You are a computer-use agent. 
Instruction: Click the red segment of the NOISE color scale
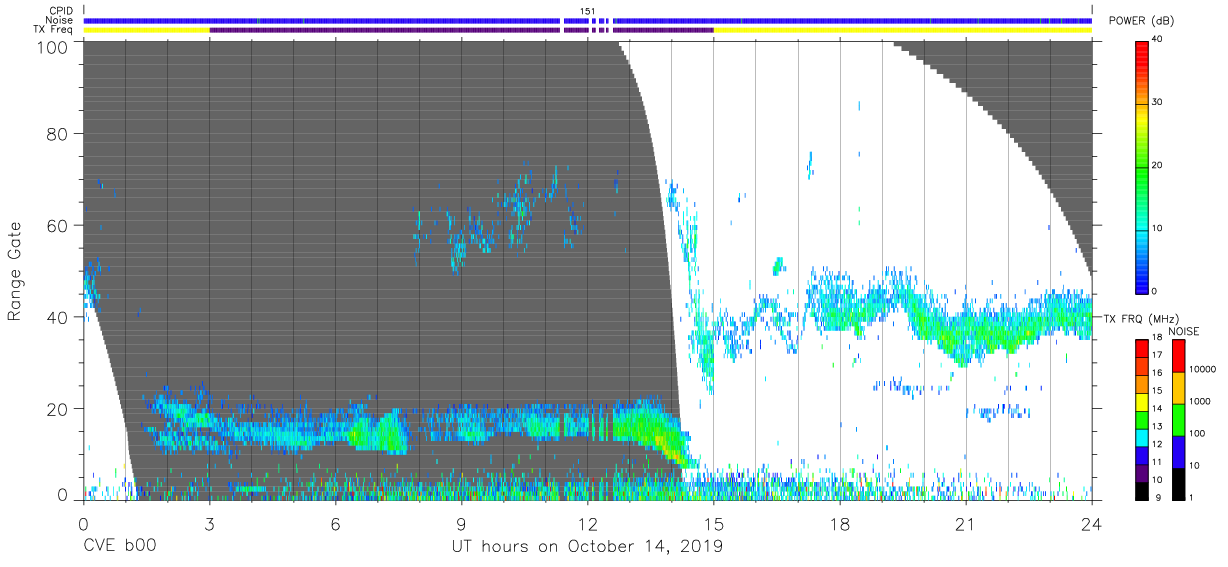[x=1178, y=355]
